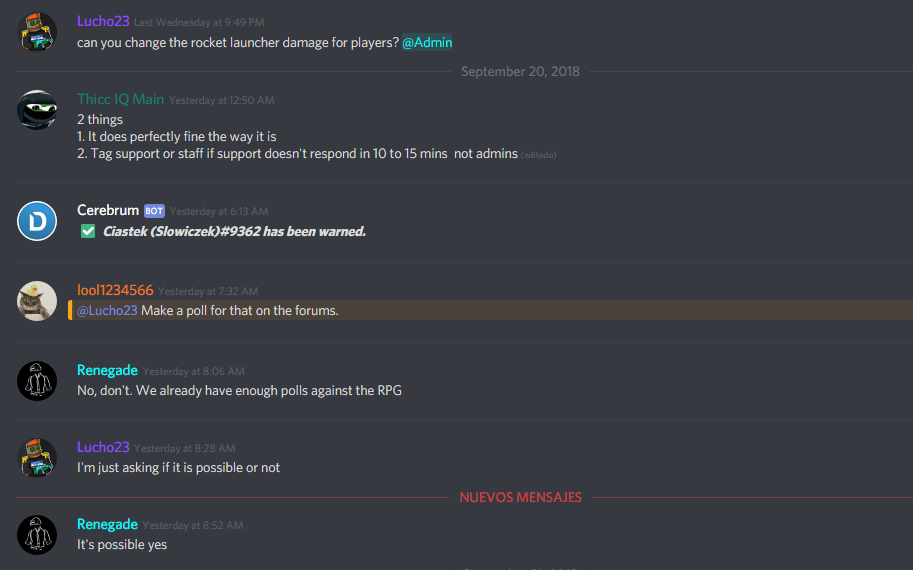Click the lool1234566 username

[115, 290]
